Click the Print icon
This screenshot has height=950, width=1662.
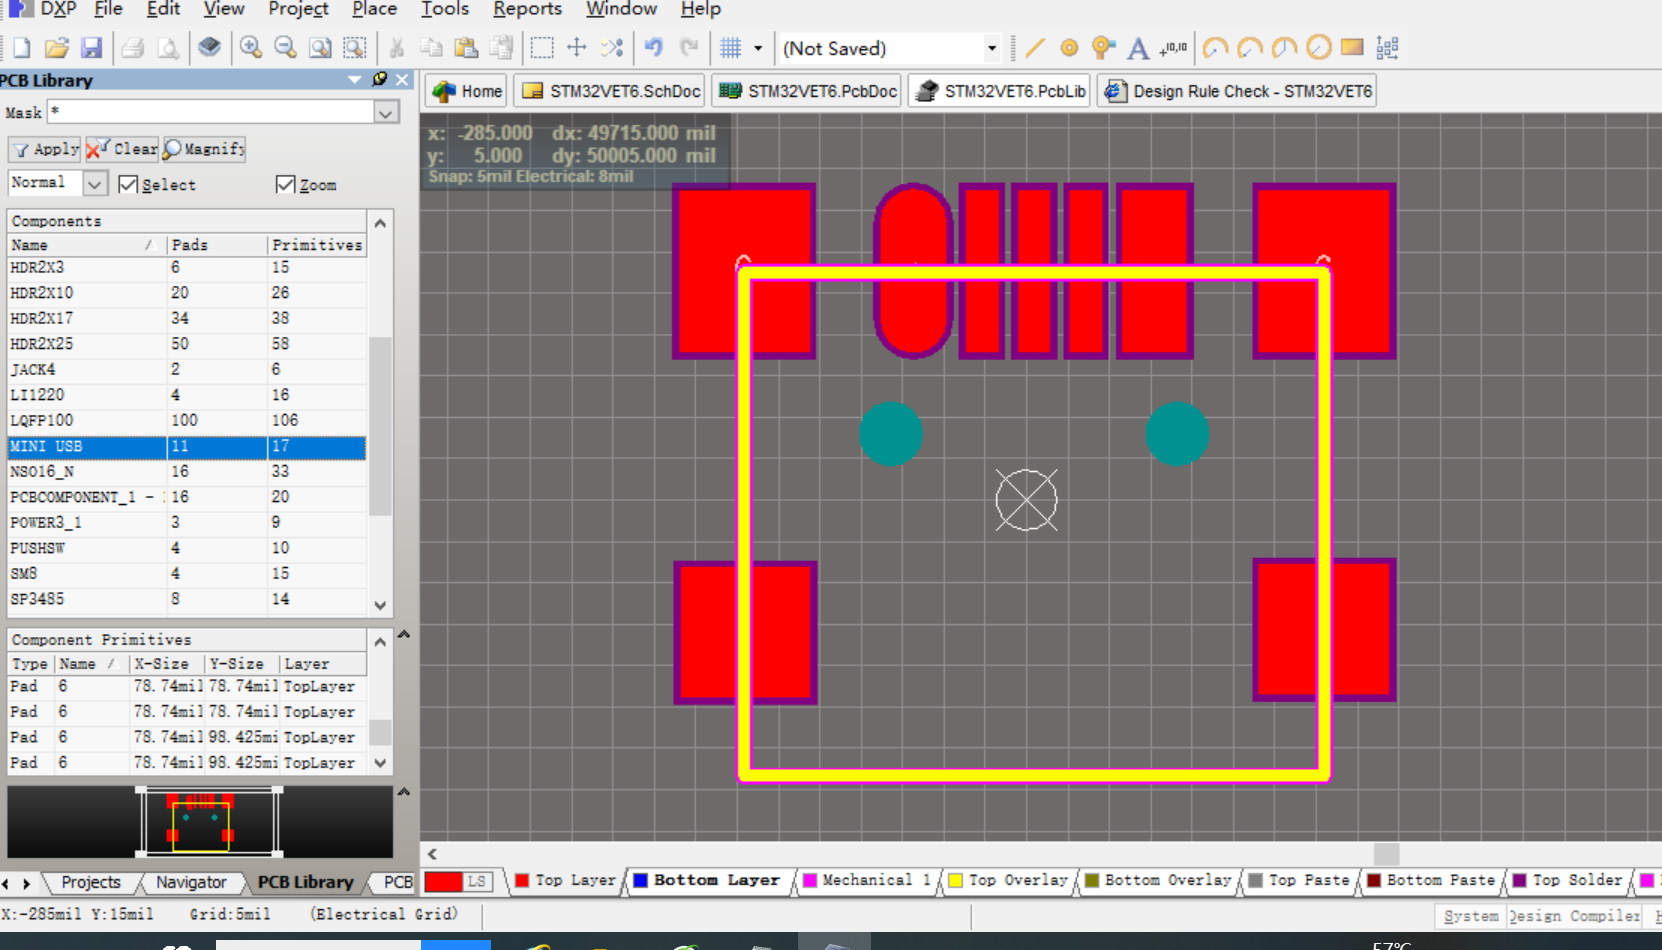coord(132,48)
